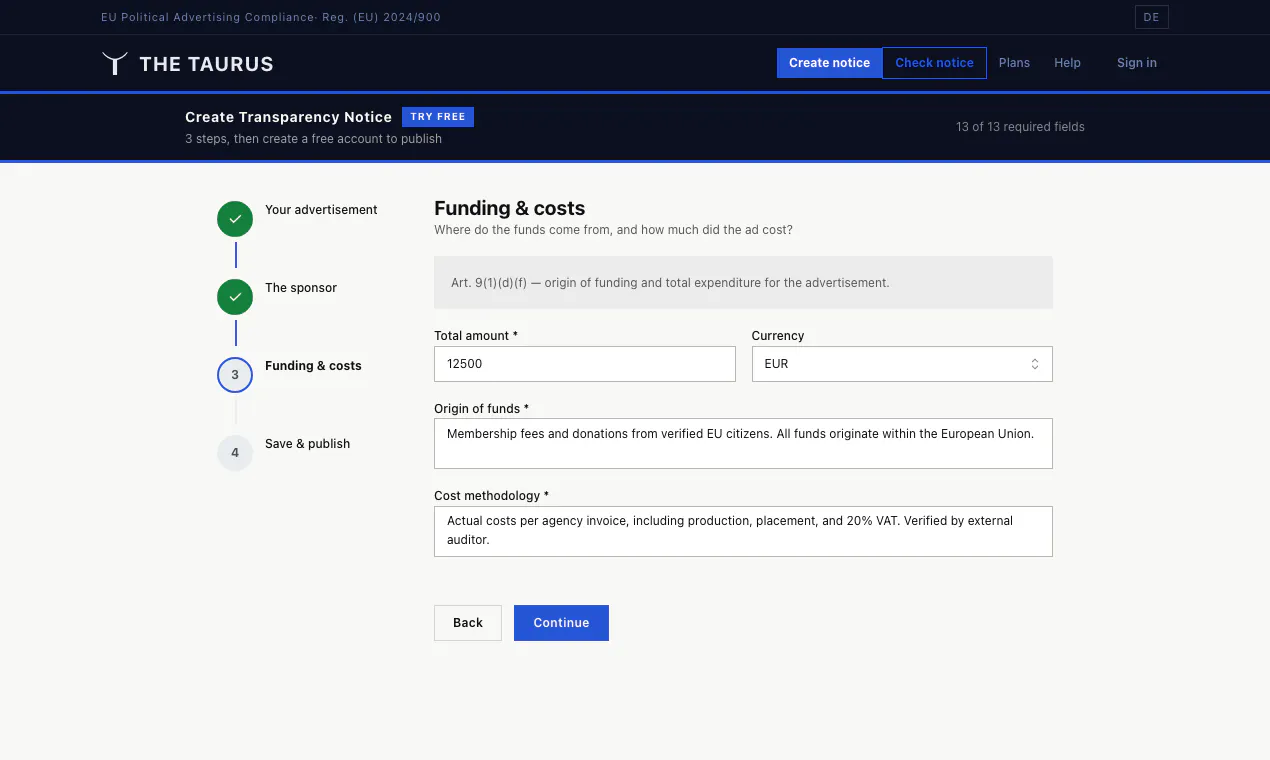The height and width of the screenshot is (760, 1270).
Task: Click the TRY FREE badge
Action: [x=438, y=117]
